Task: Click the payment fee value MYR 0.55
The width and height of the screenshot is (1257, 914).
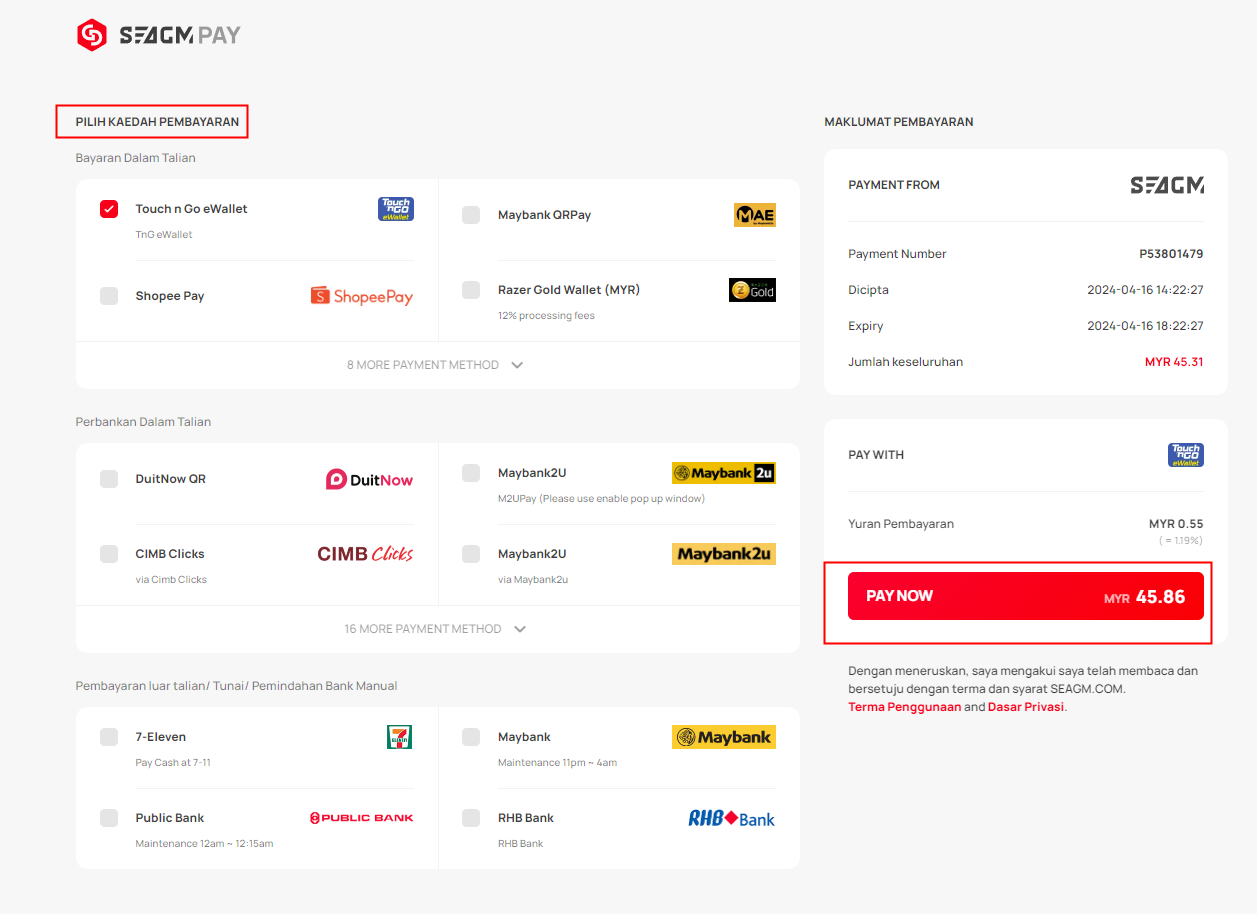Action: [1176, 524]
